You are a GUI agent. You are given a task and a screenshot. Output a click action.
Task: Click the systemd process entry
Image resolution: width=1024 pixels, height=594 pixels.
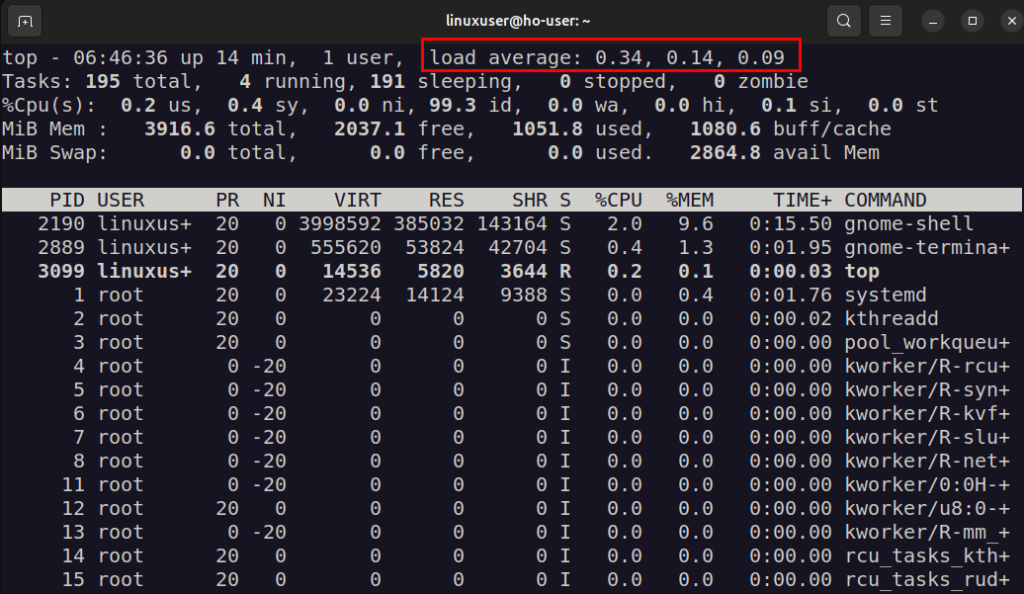tap(887, 294)
